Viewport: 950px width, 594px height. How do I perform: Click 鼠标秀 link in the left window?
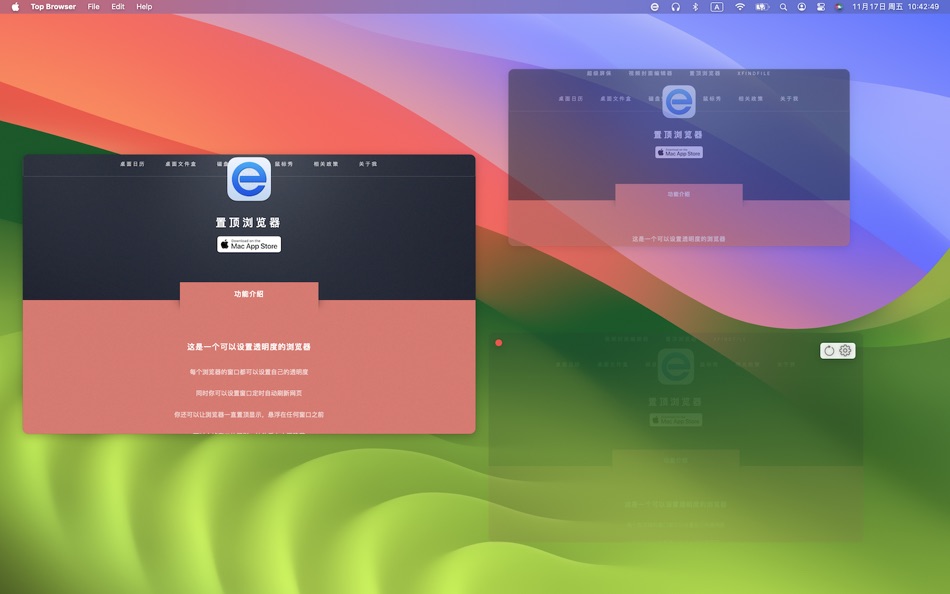click(284, 164)
